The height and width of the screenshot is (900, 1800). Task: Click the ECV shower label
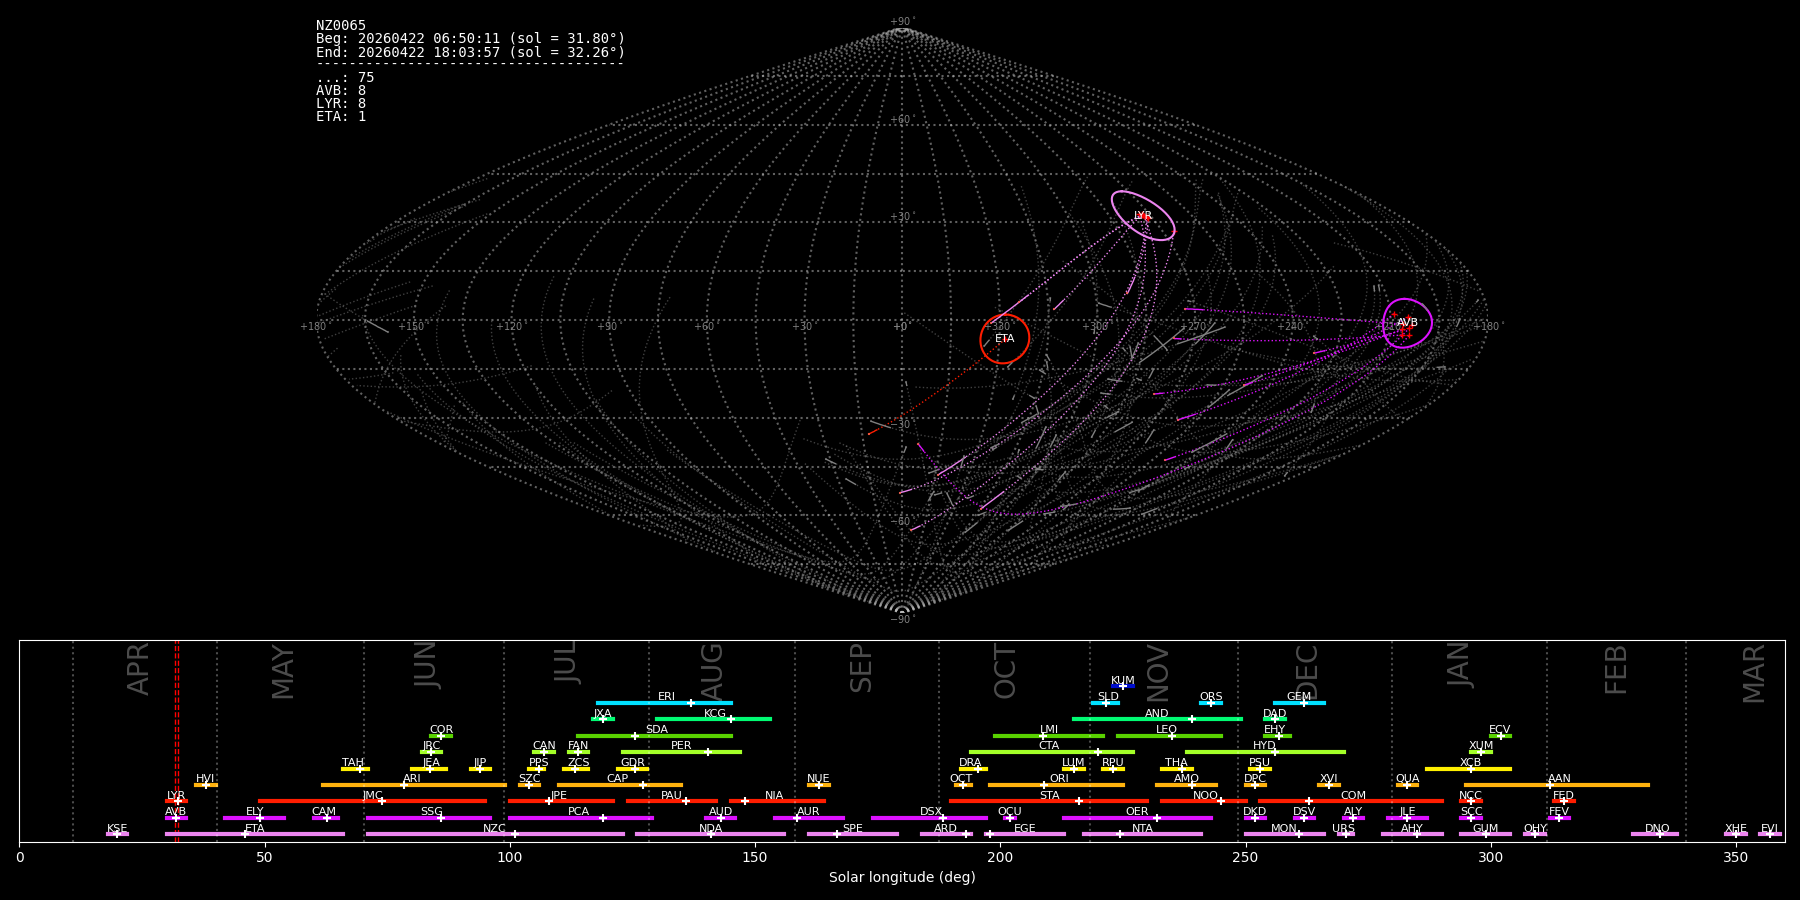coord(1500,729)
